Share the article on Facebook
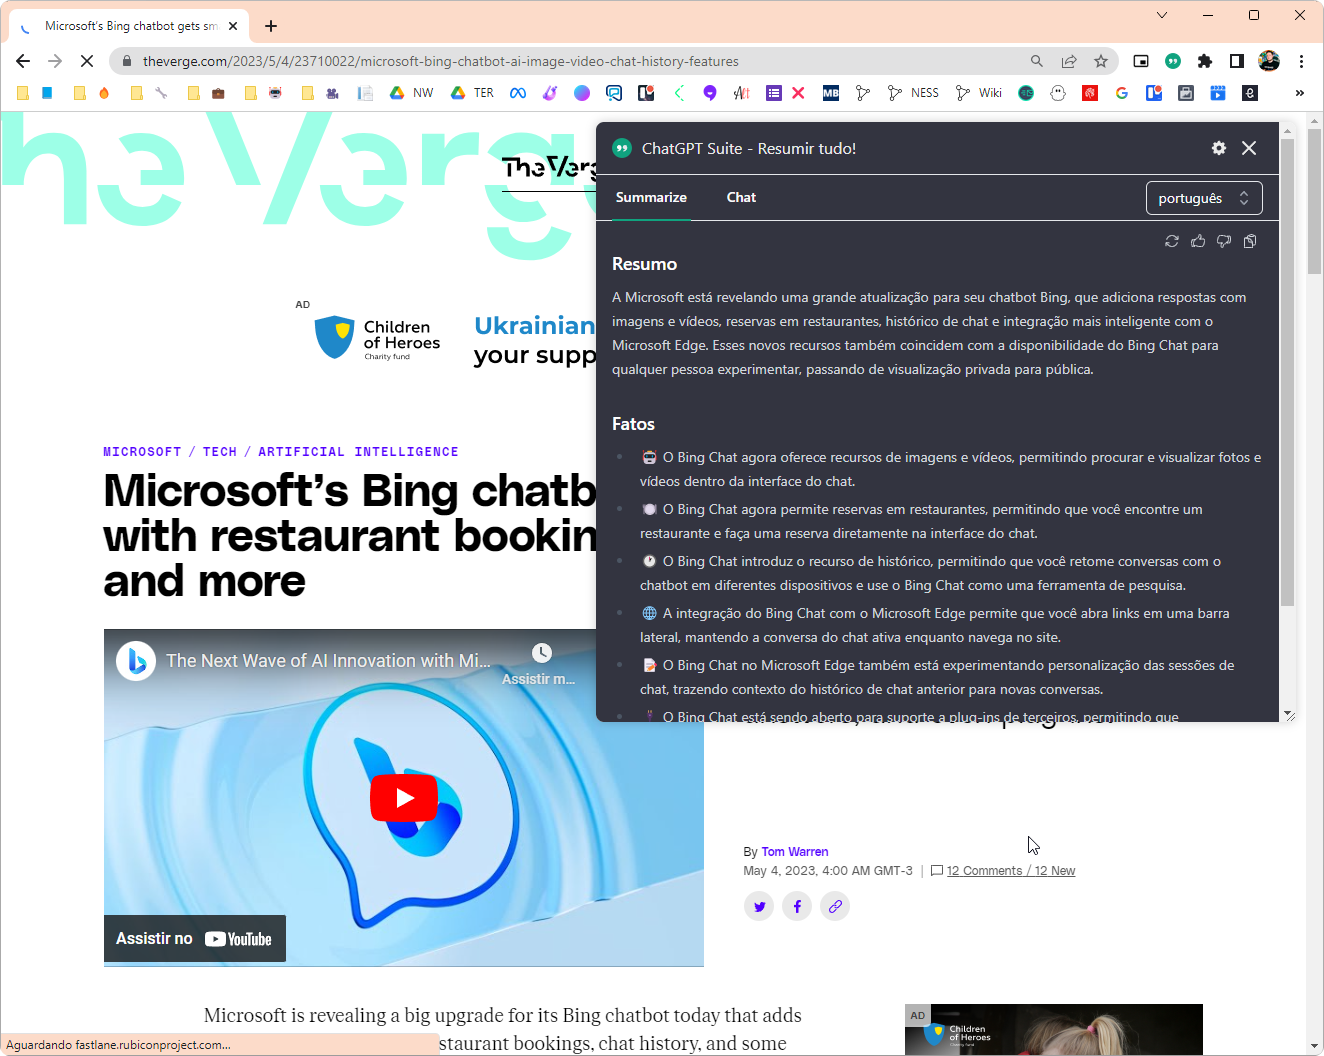 pyautogui.click(x=797, y=907)
